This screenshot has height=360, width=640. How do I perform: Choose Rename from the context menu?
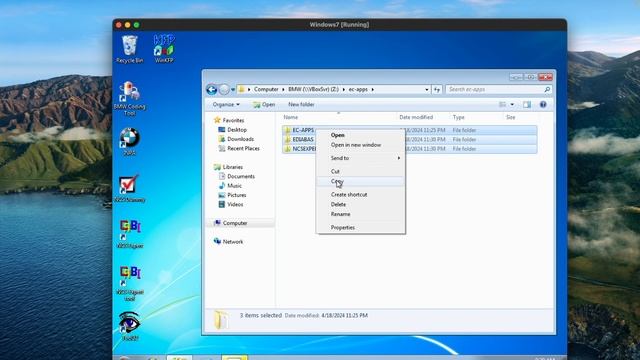tap(361, 214)
